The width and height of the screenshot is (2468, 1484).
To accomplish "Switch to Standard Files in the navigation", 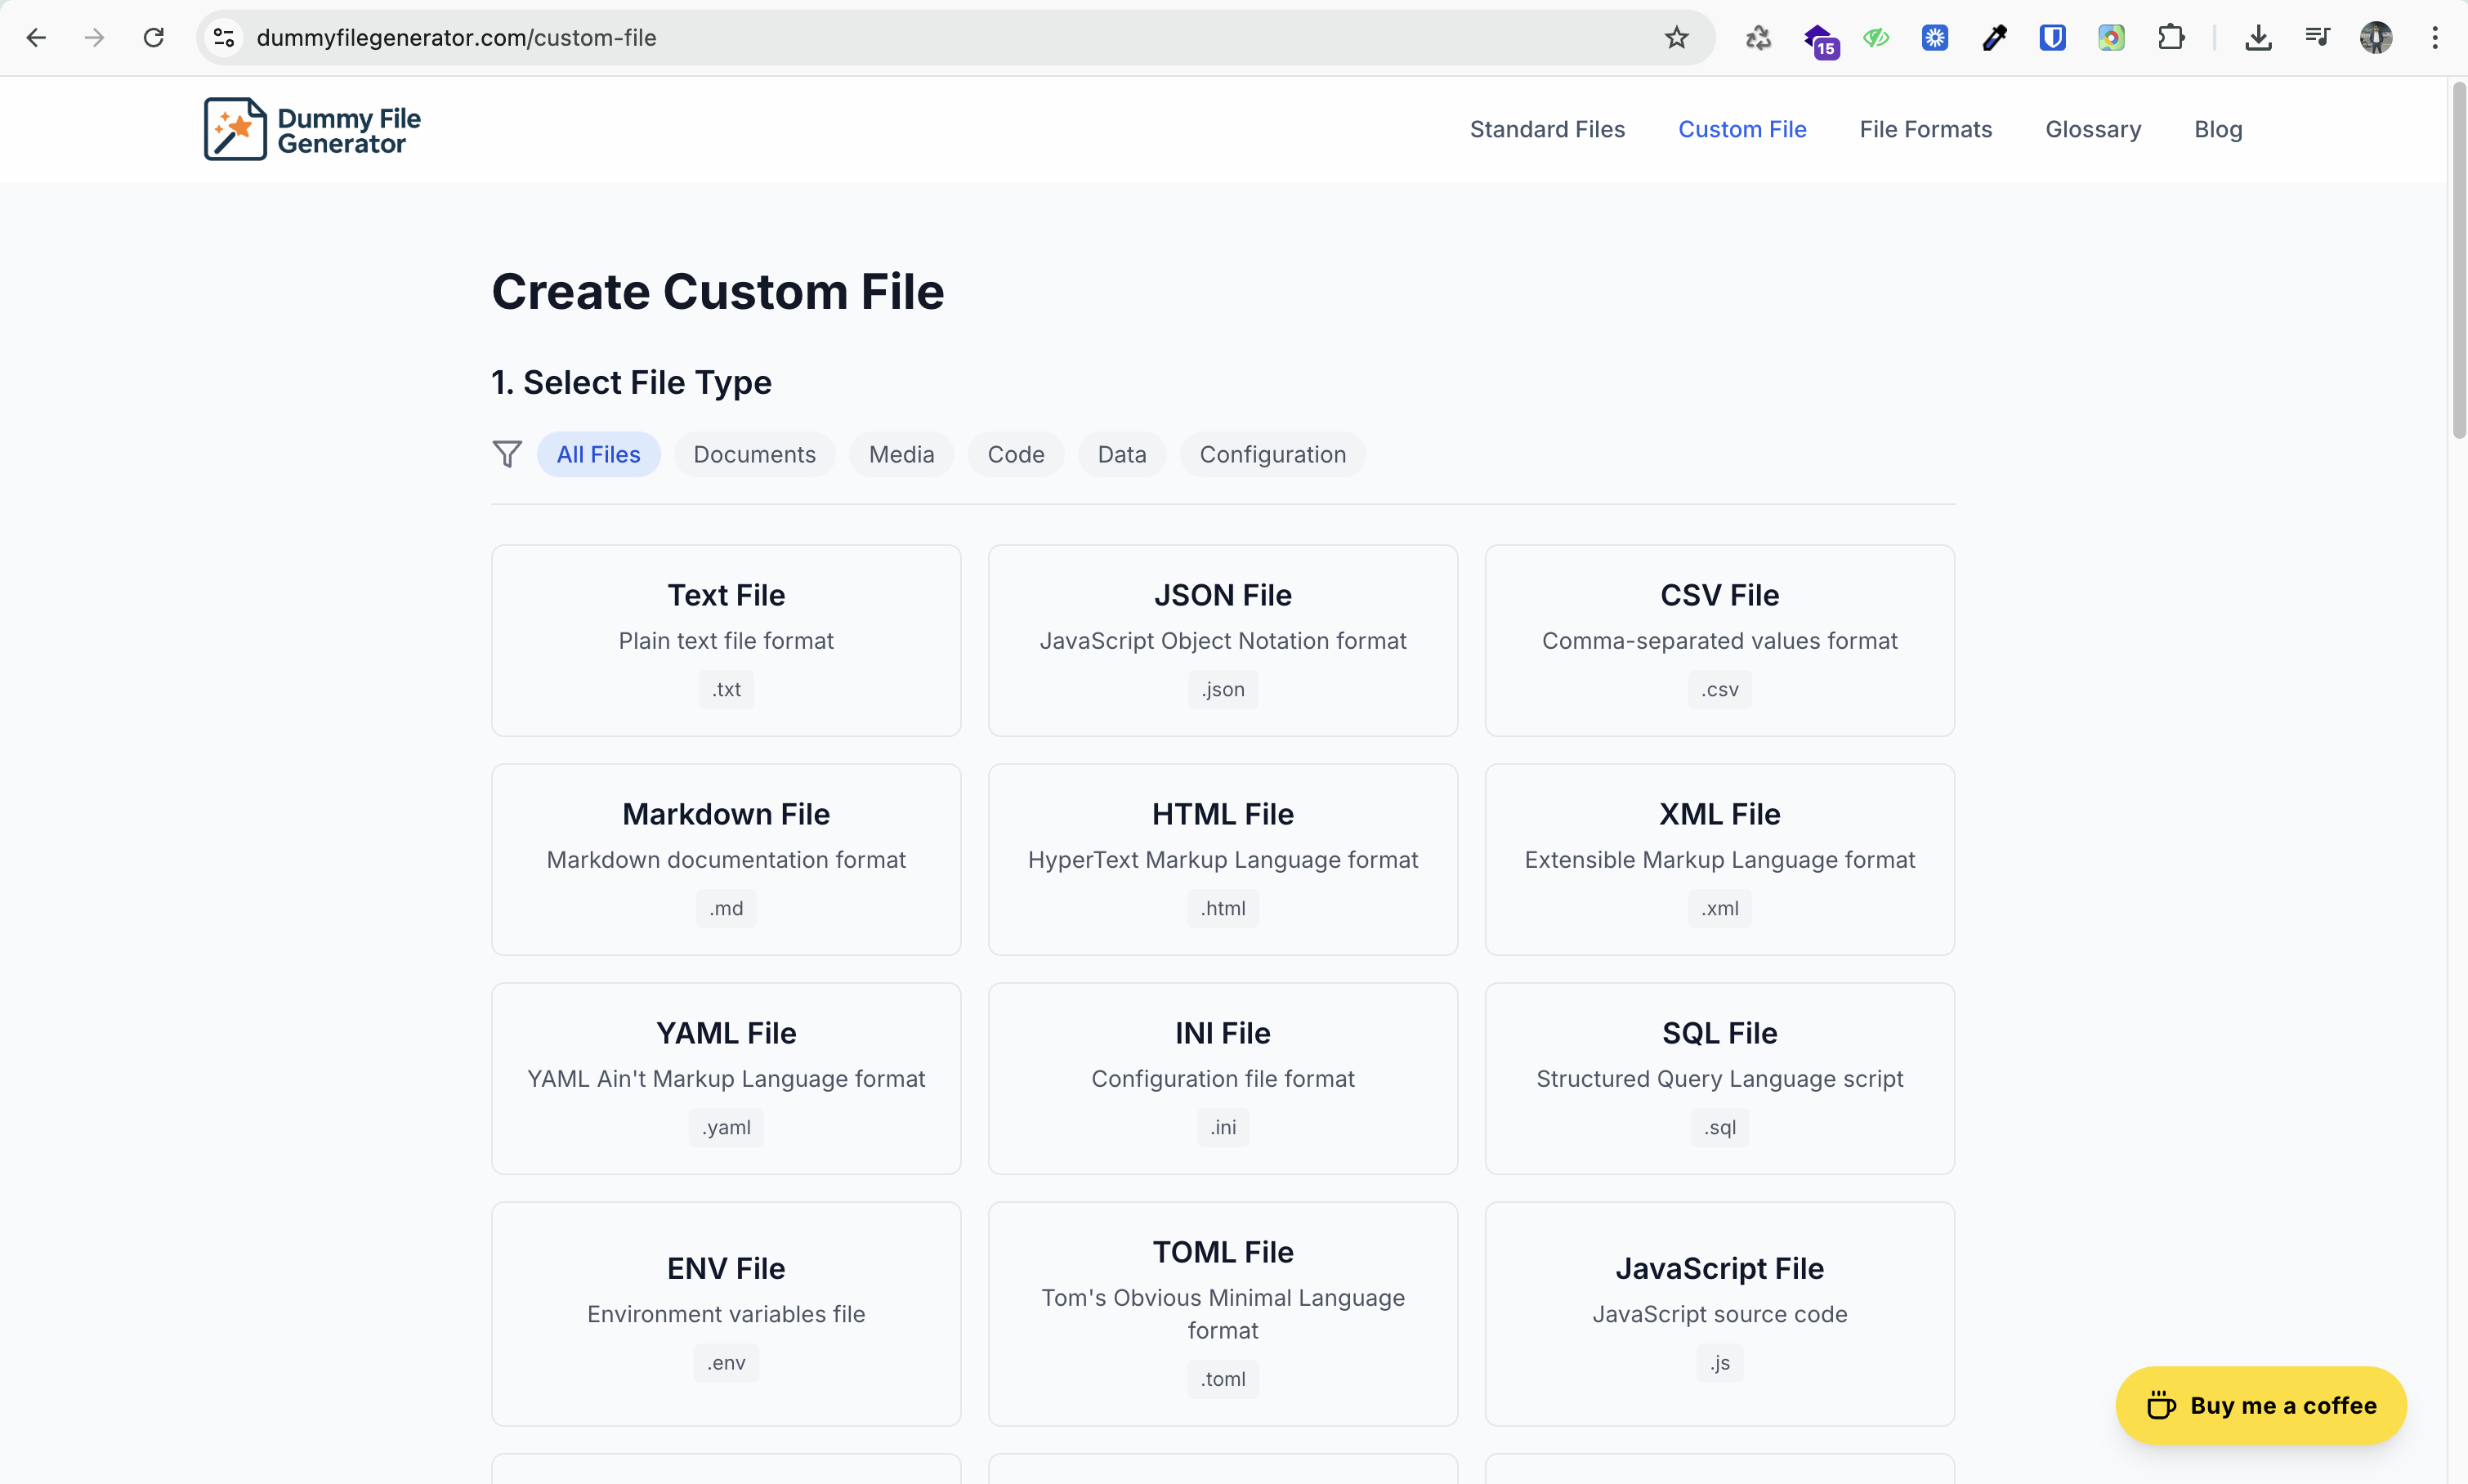I will 1547,129.
